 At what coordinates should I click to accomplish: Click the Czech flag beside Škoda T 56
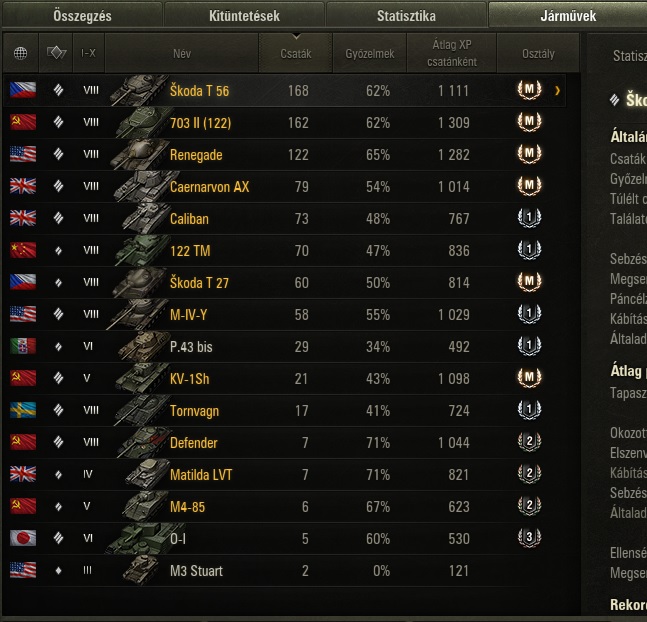(x=23, y=90)
